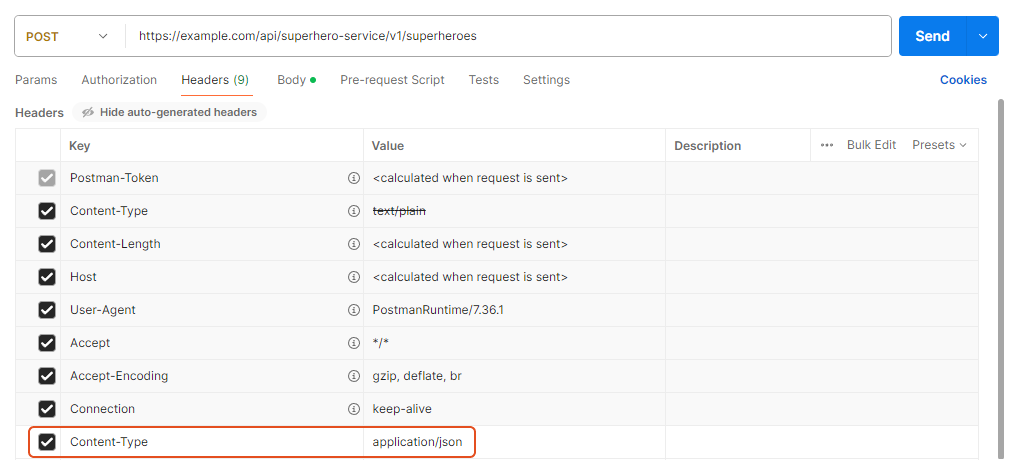This screenshot has width=1009, height=460.
Task: Click info icon for Connection header
Action: click(353, 409)
